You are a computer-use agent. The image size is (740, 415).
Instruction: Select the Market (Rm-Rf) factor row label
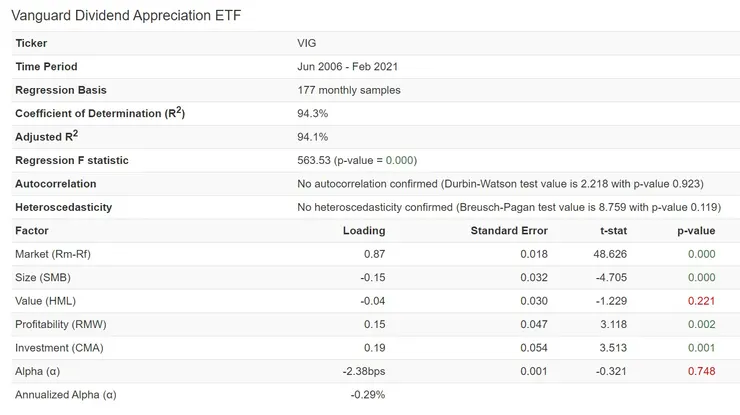[52, 254]
